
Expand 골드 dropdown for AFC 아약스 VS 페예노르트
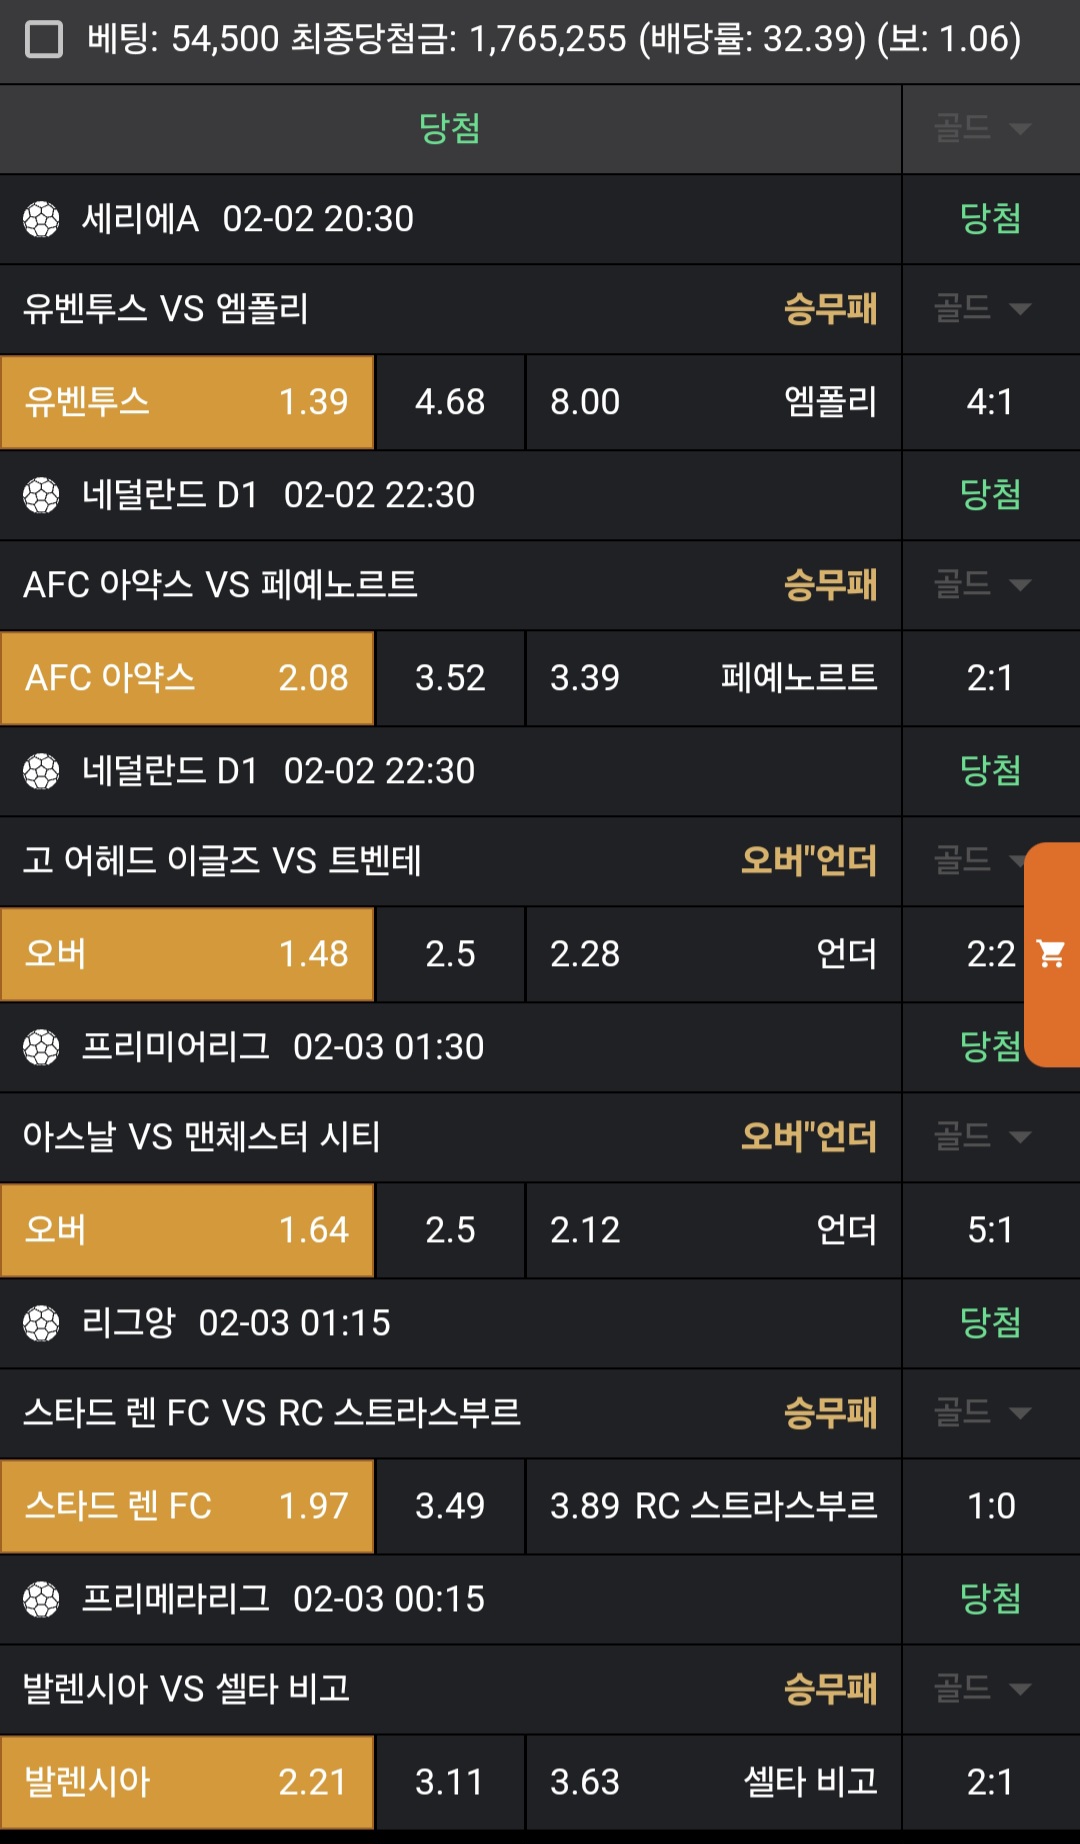(x=982, y=584)
